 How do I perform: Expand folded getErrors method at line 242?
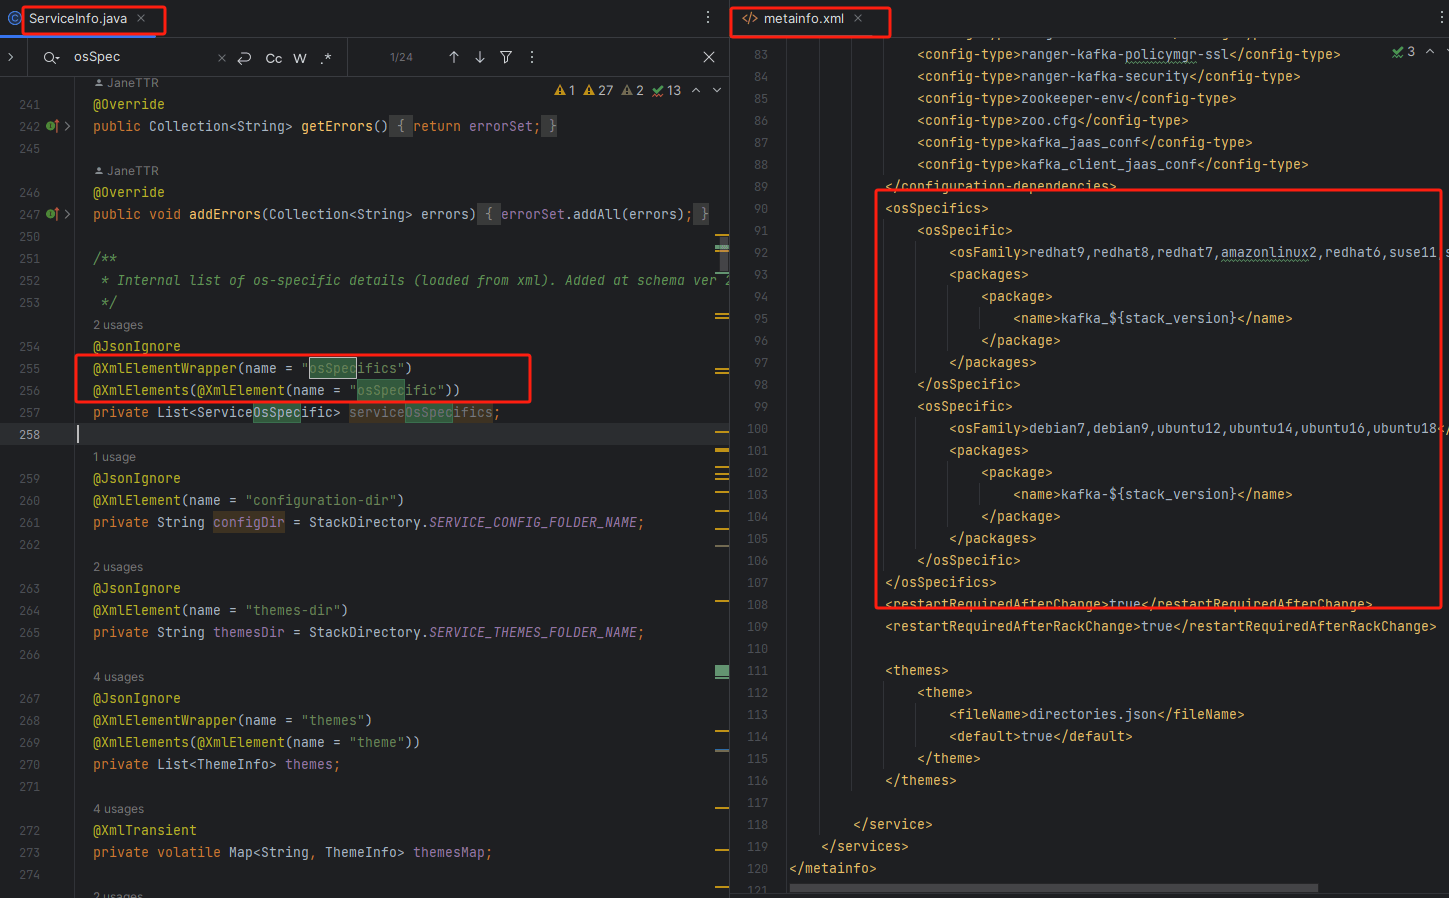67,126
